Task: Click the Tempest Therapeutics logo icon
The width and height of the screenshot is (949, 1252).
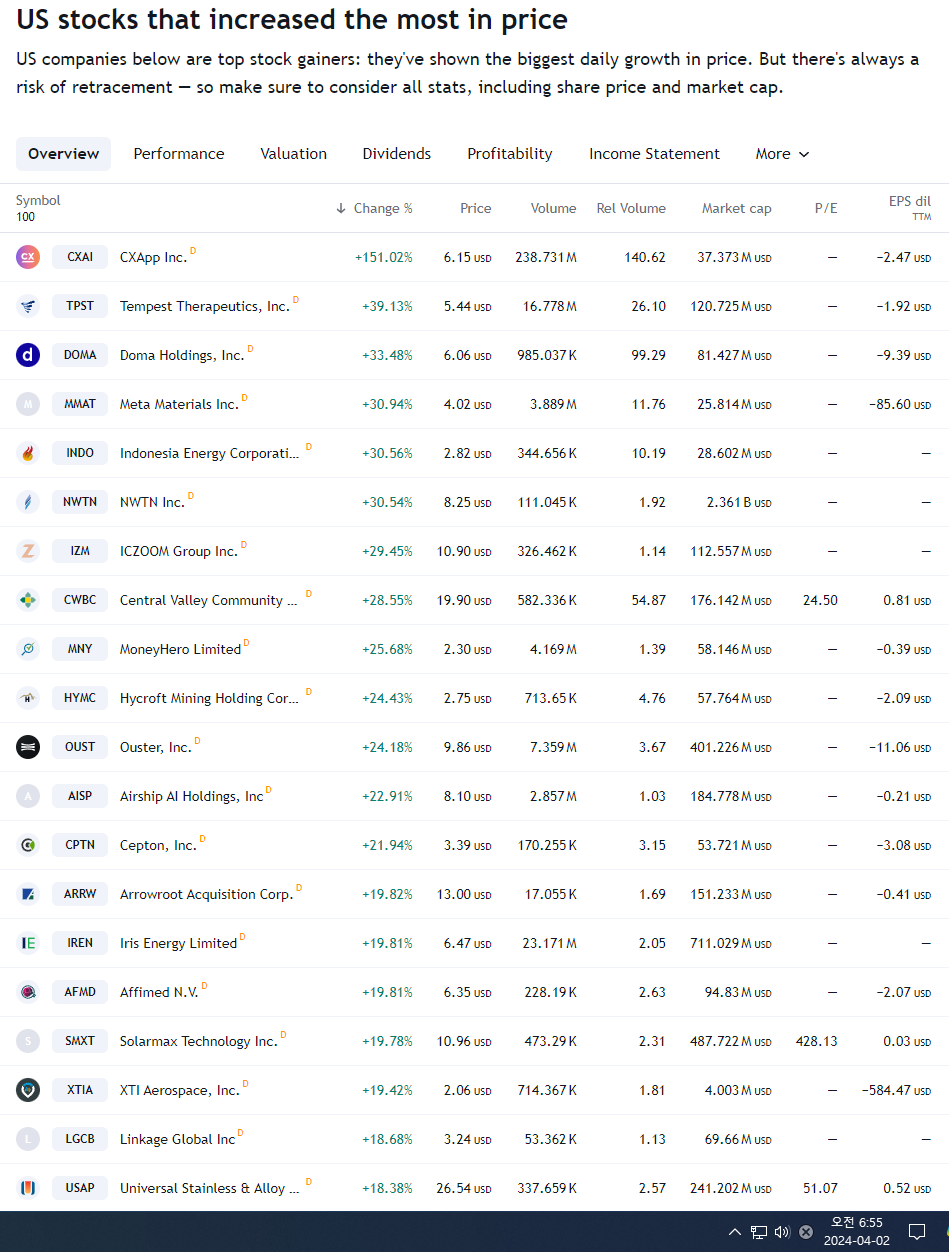Action: tap(28, 306)
